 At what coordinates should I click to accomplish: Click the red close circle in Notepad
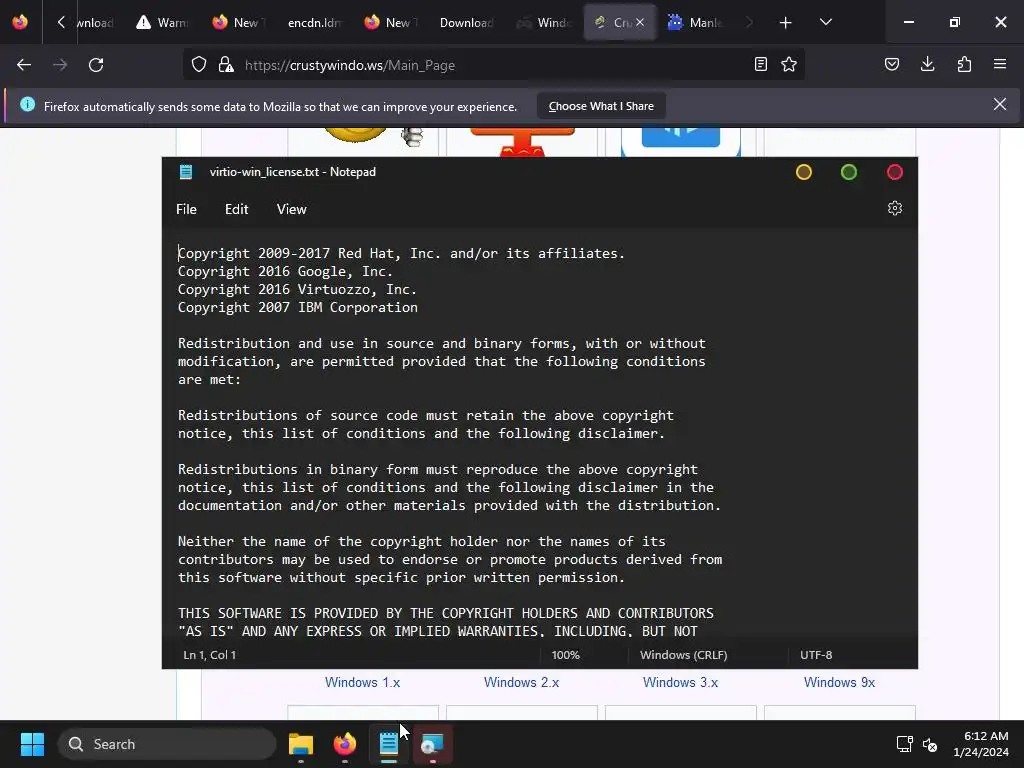click(x=895, y=172)
